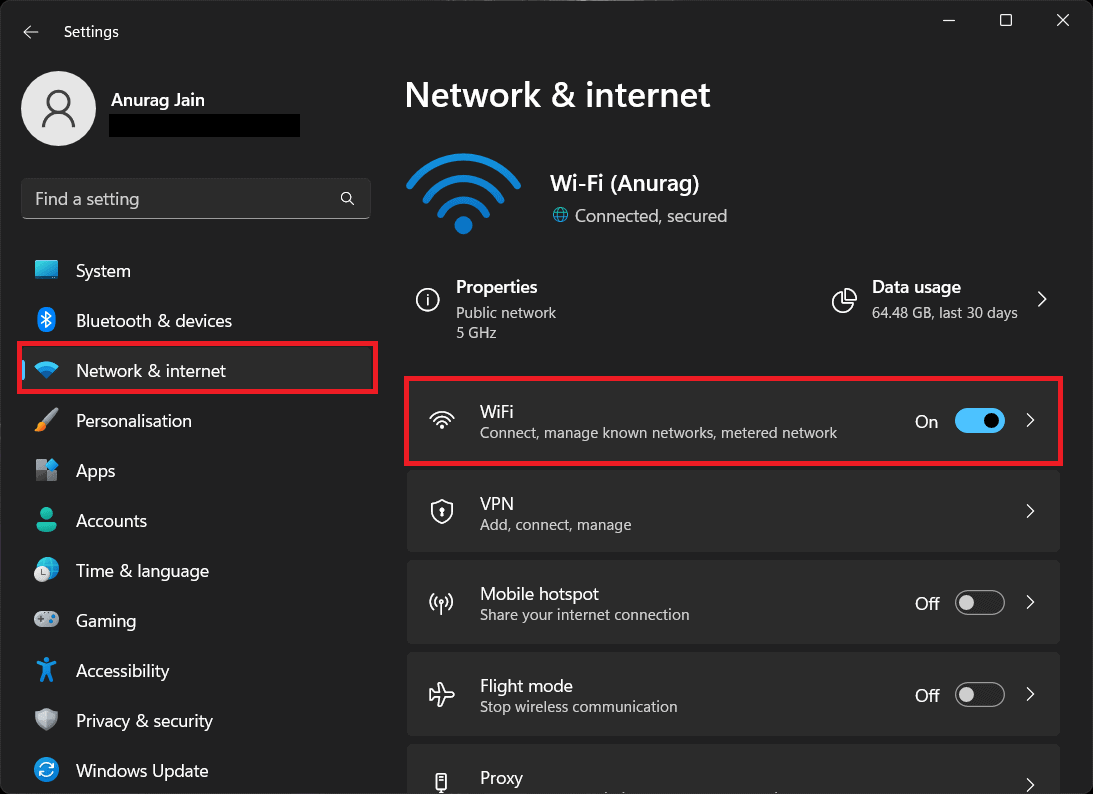Image resolution: width=1093 pixels, height=794 pixels.
Task: Click the Properties info icon
Action: click(428, 299)
